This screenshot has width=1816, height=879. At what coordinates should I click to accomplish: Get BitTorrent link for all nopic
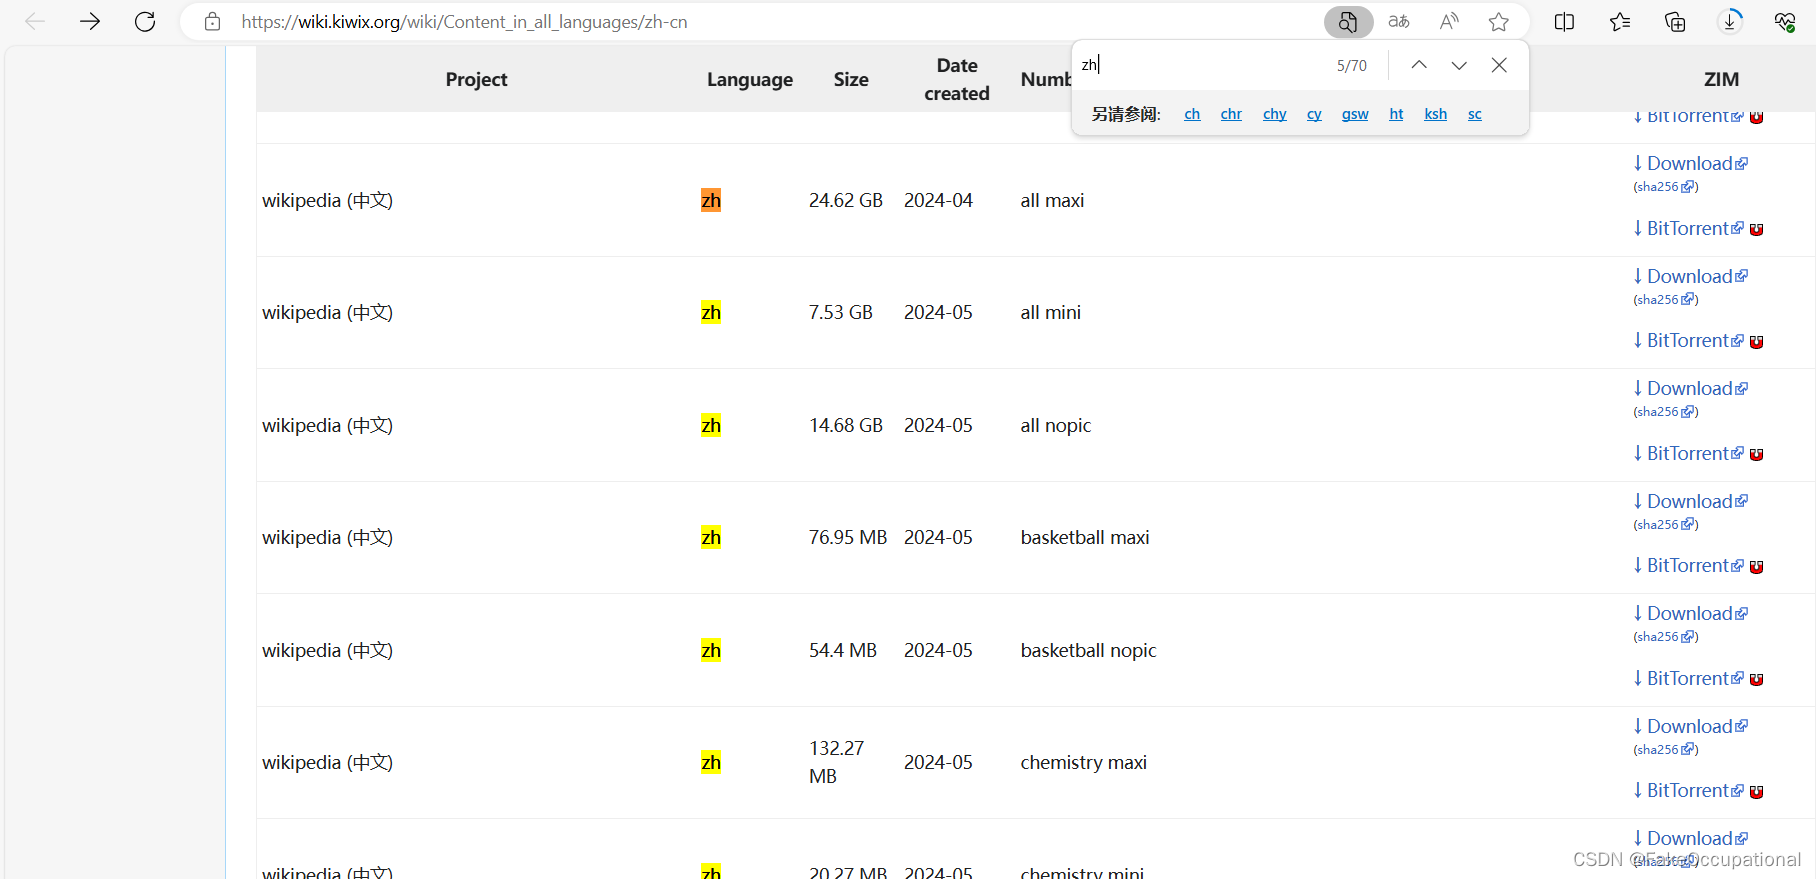click(1688, 453)
